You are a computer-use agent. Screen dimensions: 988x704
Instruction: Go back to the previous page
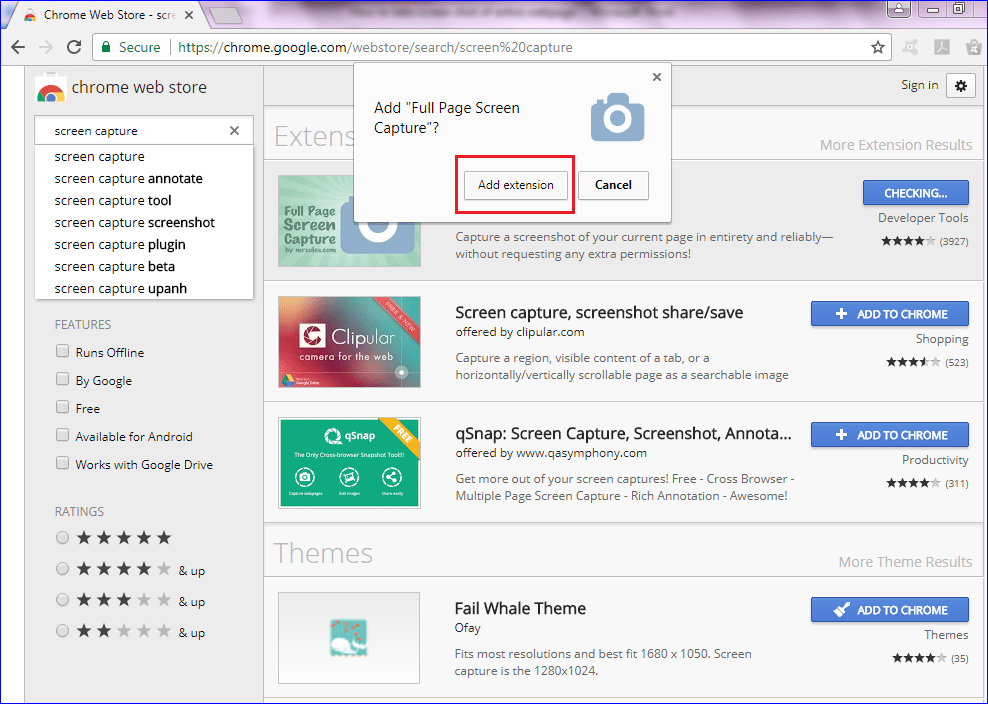pyautogui.click(x=18, y=47)
